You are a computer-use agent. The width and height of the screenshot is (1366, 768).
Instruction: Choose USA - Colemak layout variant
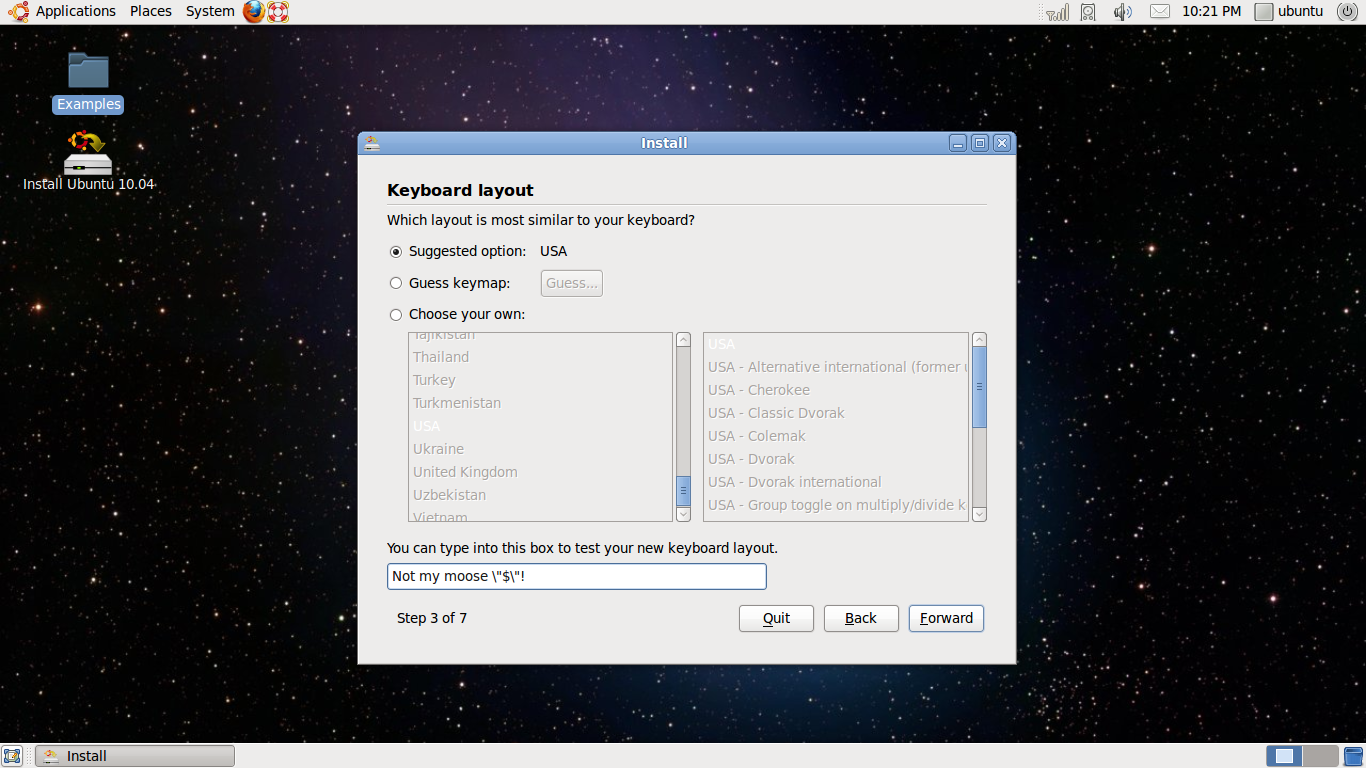(x=836, y=436)
